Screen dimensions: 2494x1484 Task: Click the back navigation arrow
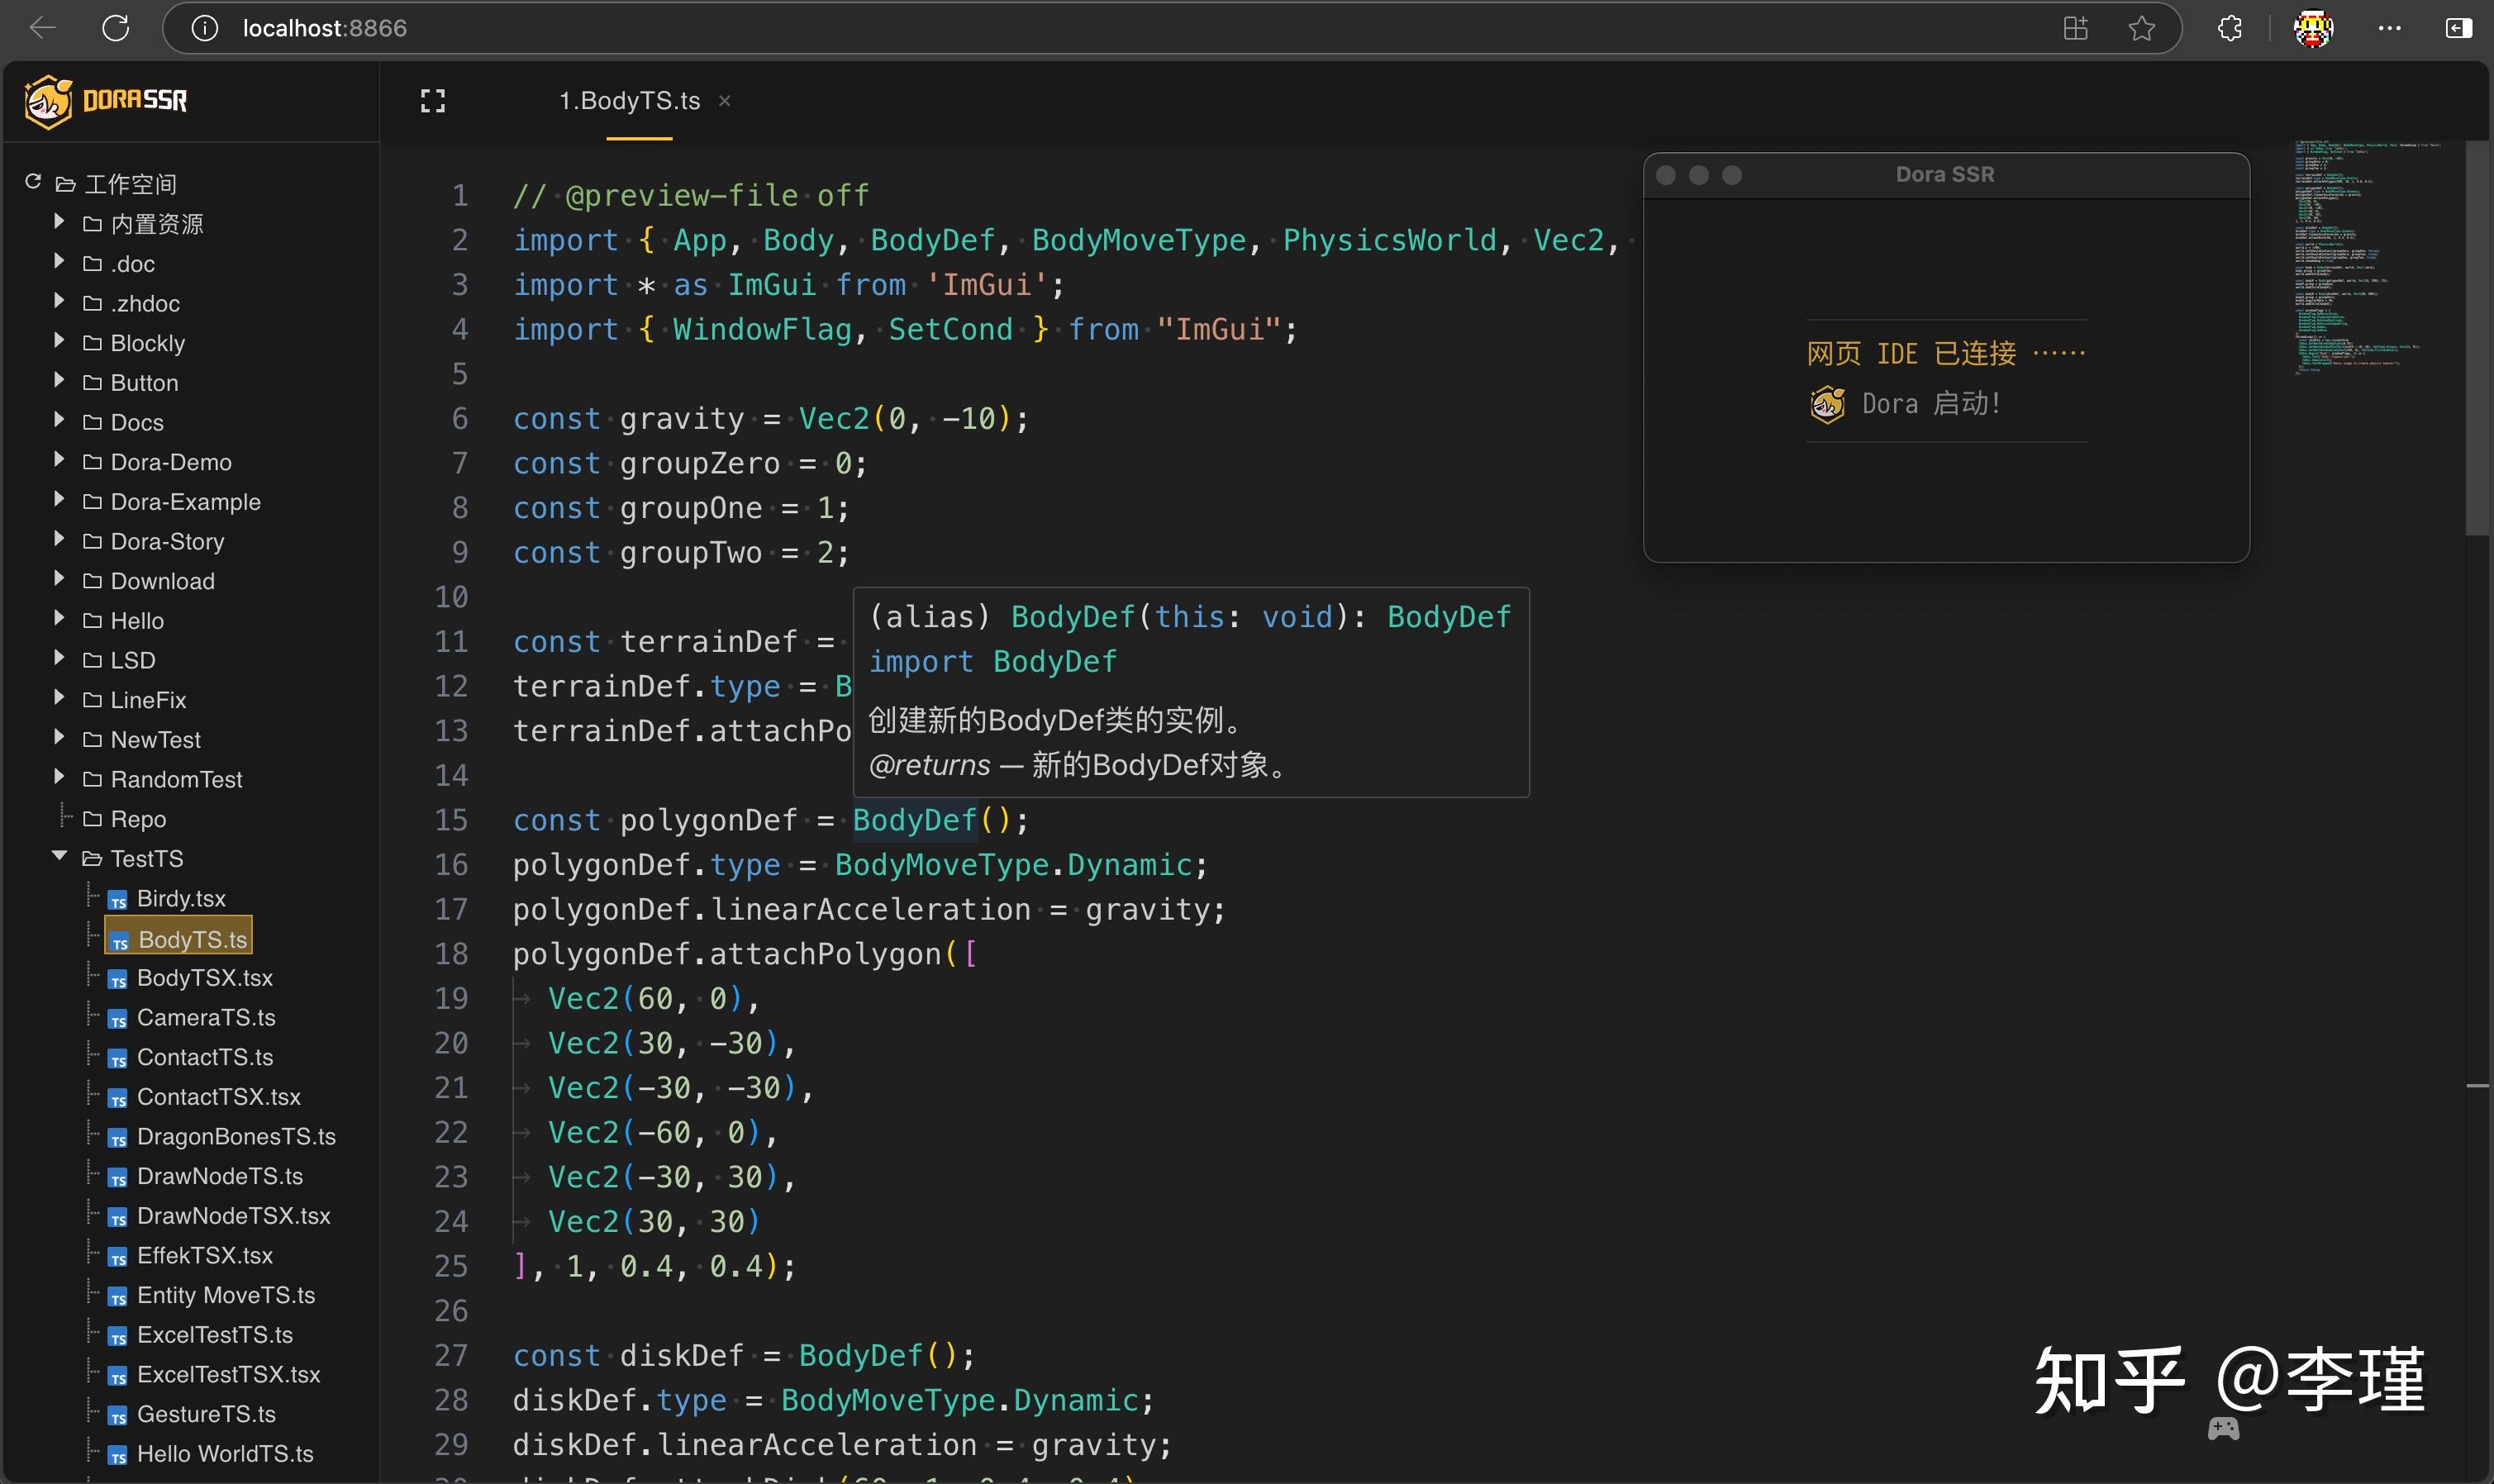43,27
